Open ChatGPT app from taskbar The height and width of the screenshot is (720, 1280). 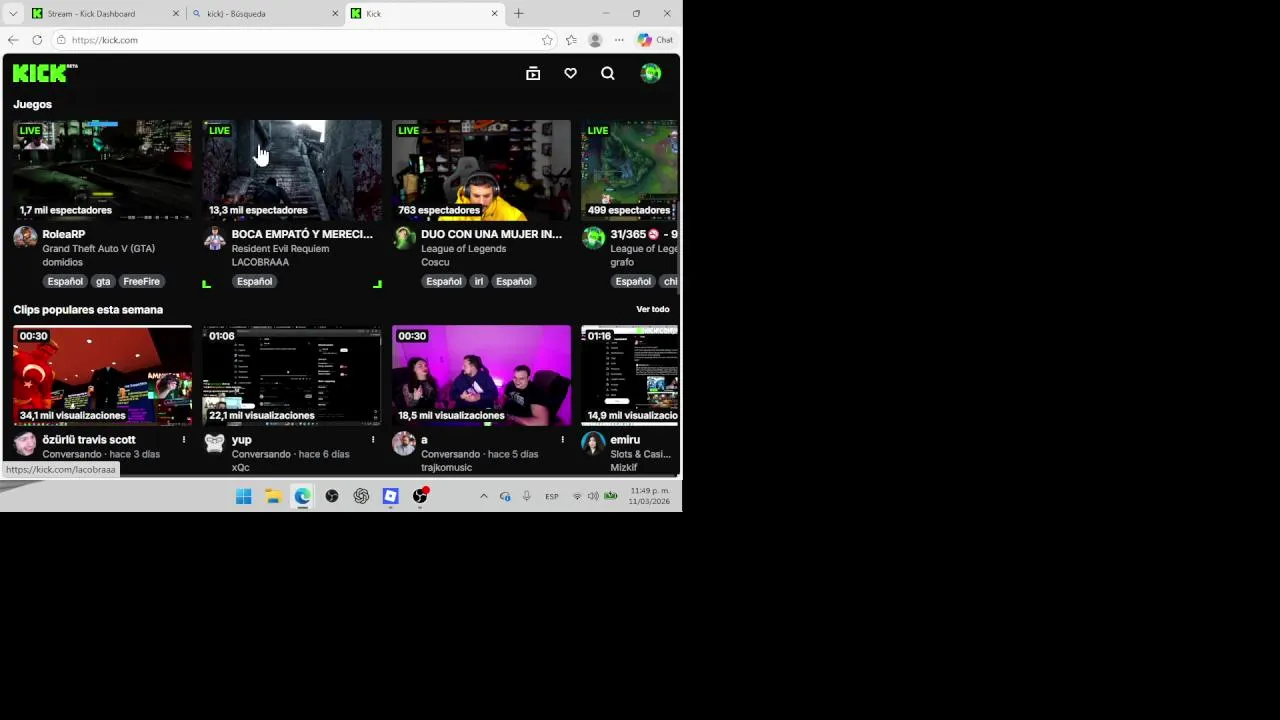[361, 496]
